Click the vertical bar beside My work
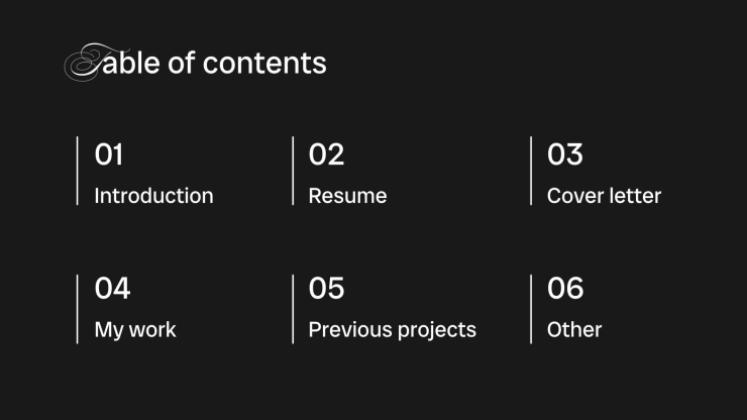This screenshot has width=747, height=420. click(78, 309)
